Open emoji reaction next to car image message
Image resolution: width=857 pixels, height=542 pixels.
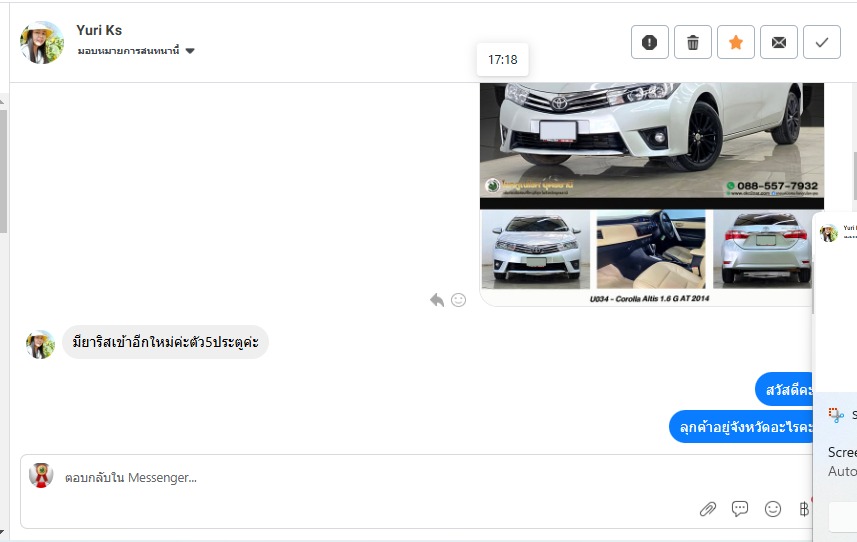pos(459,300)
